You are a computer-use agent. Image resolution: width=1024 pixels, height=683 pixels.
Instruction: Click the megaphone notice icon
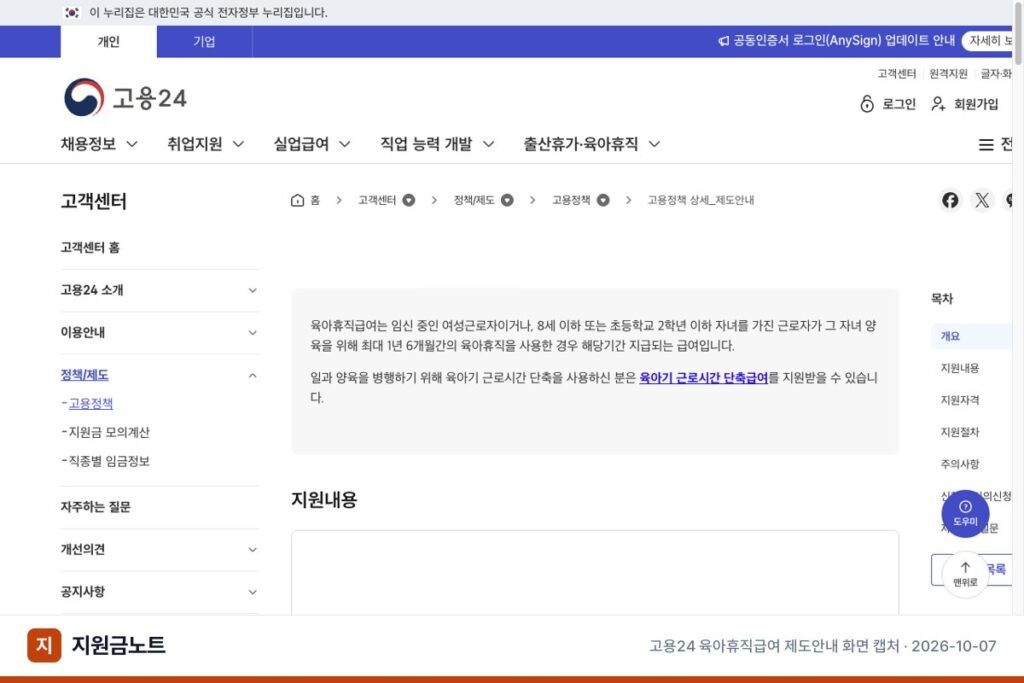tap(723, 40)
